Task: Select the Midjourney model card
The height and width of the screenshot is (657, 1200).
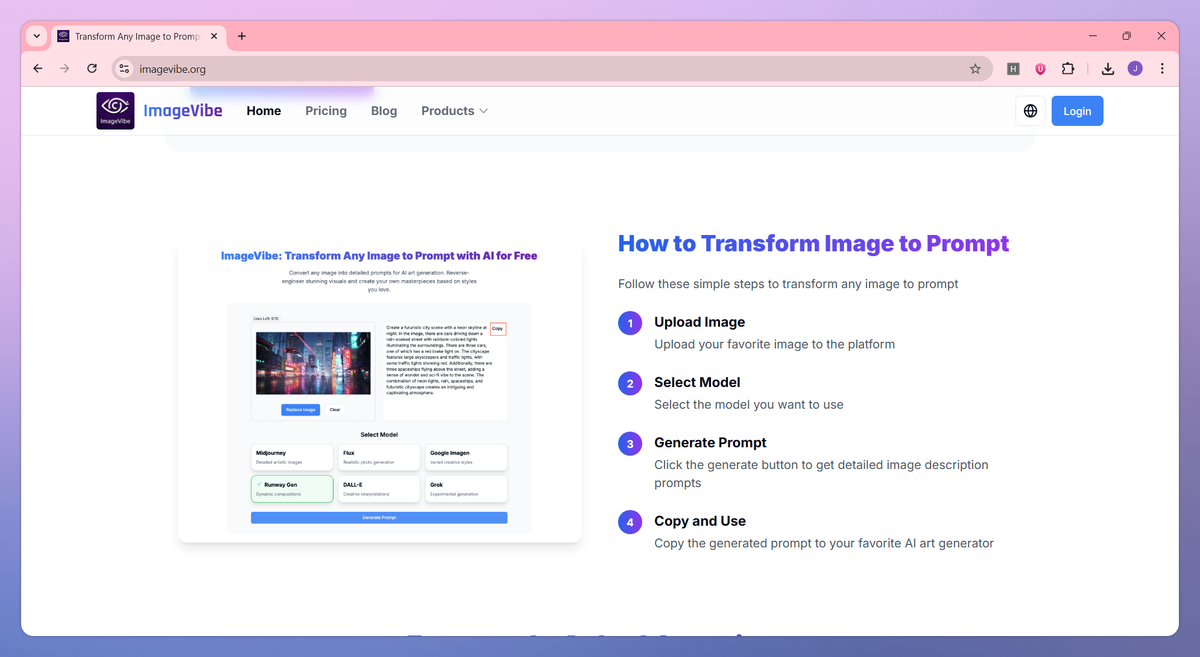Action: coord(292,457)
